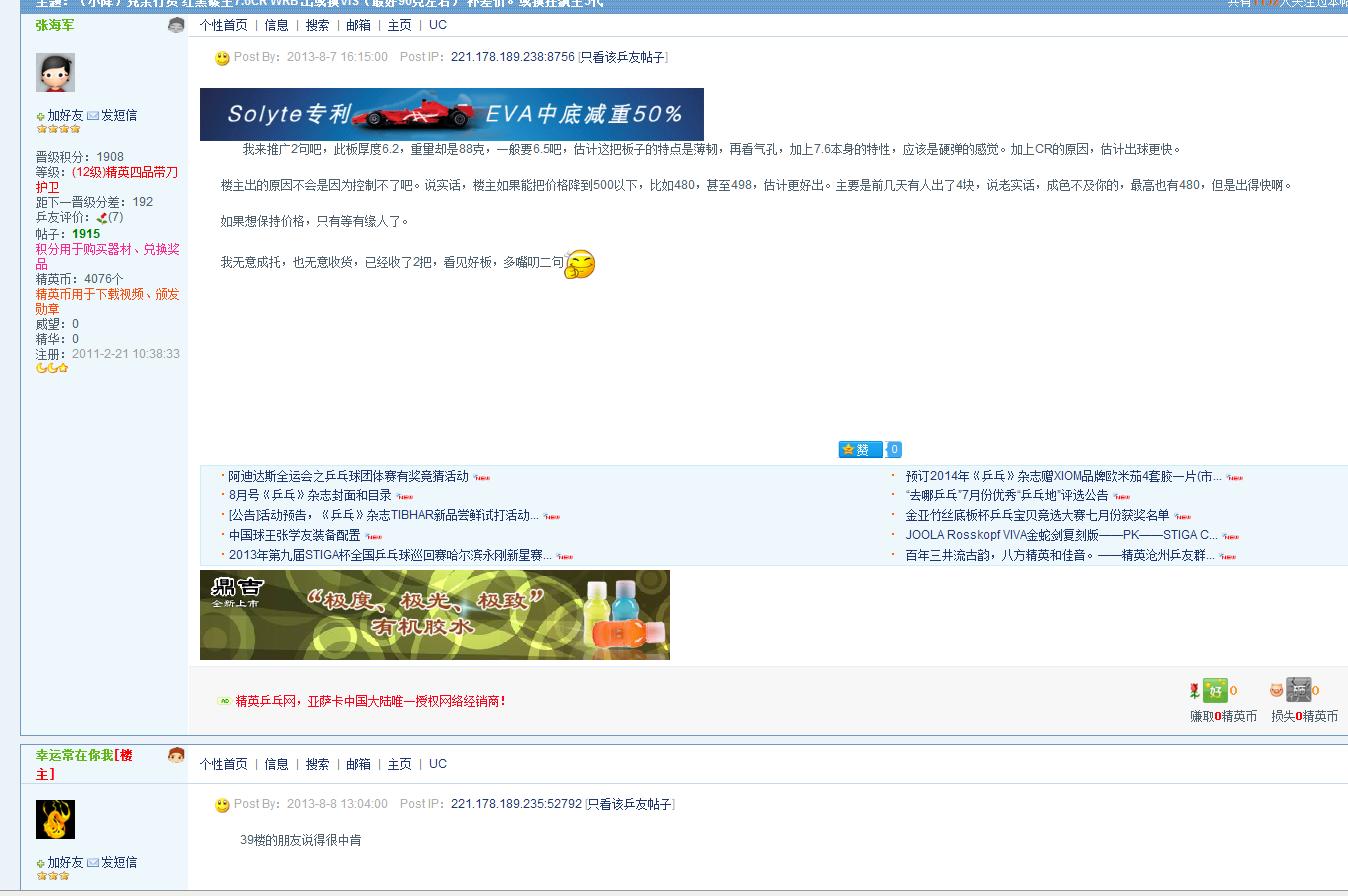The image size is (1348, 896).
Task: Click the gray brick icon beside 损失0精英币
Action: pos(1300,691)
